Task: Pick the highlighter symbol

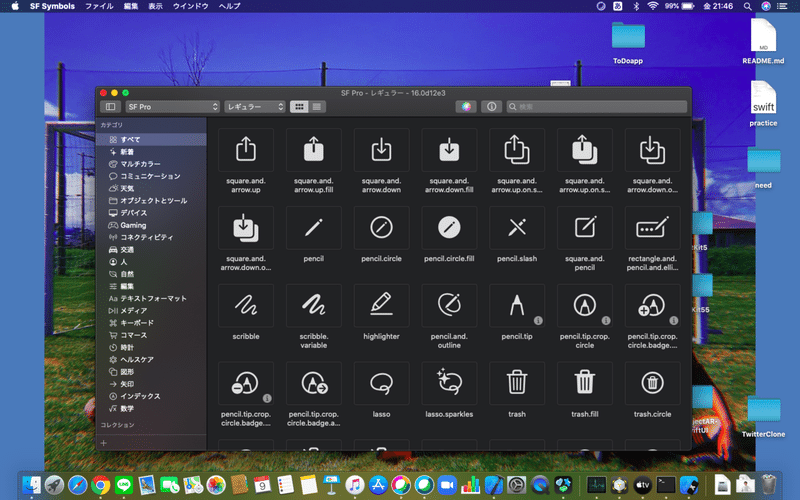Action: (x=381, y=304)
